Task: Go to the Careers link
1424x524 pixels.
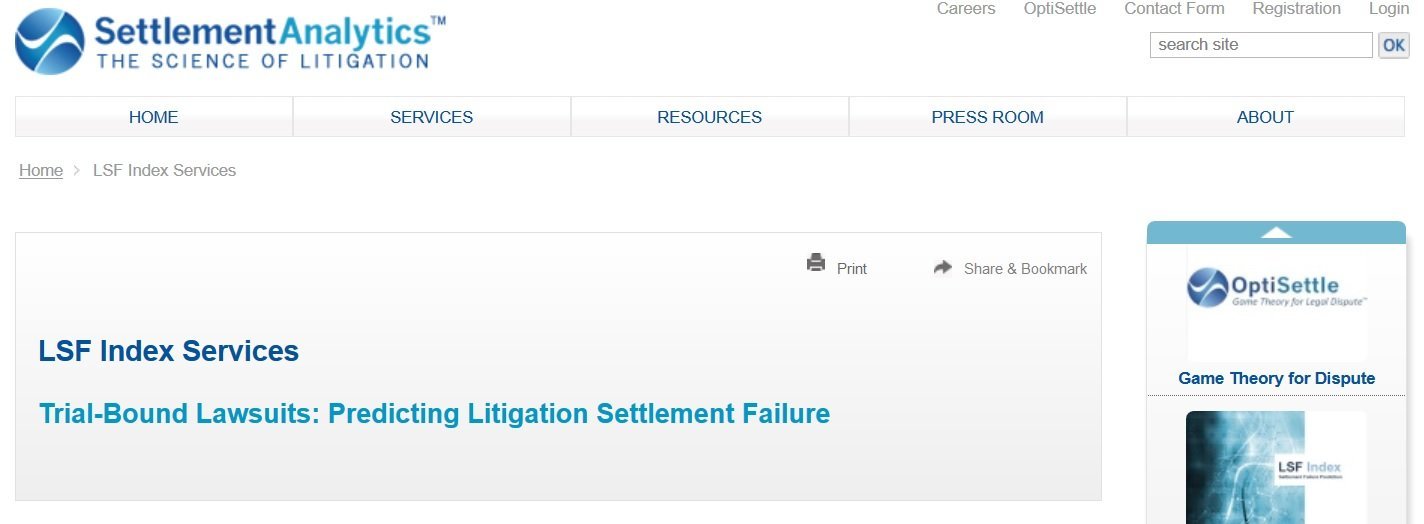Action: pos(966,9)
